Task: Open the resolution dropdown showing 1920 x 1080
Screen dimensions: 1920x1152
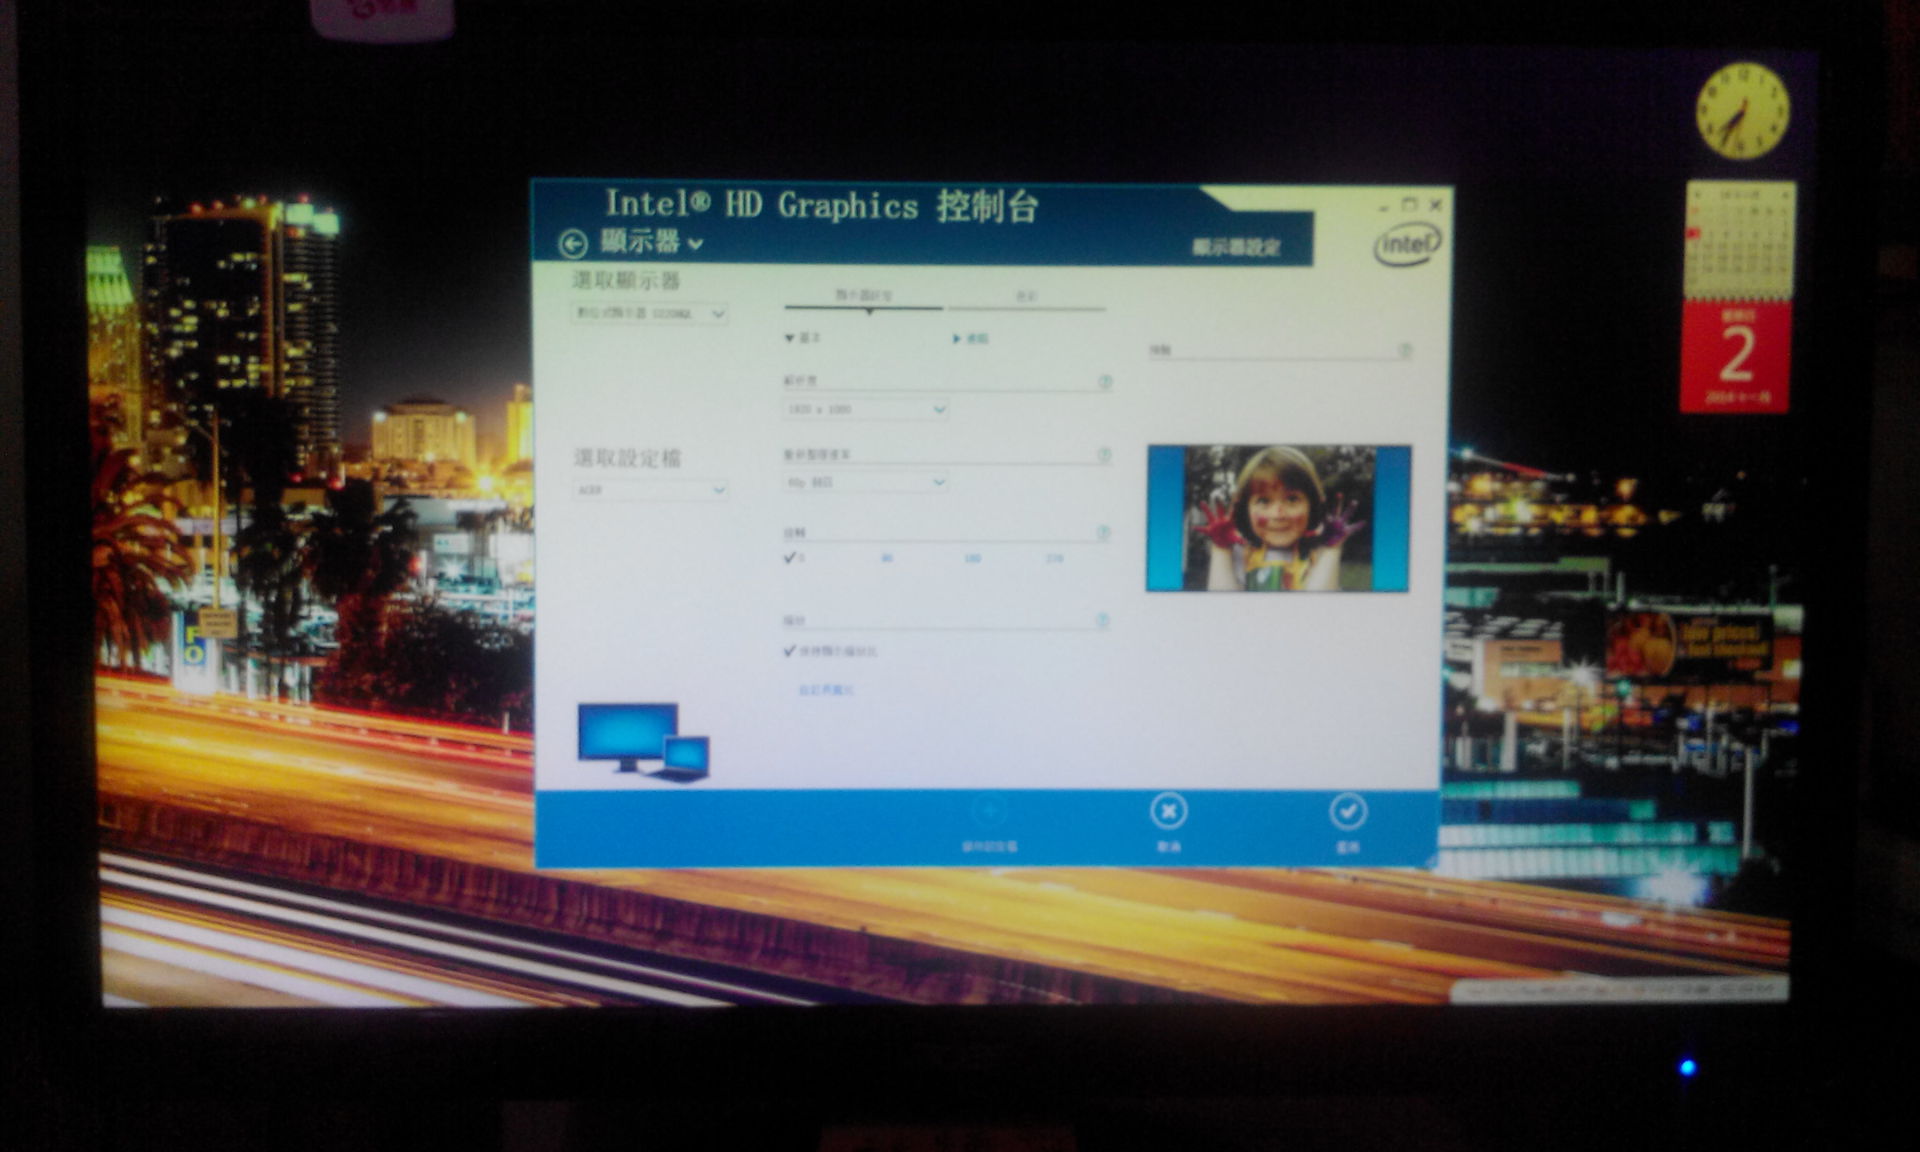Action: pos(865,409)
